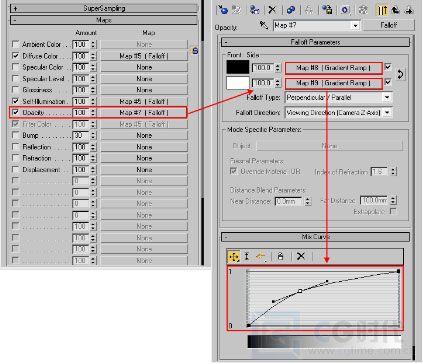Image resolution: width=423 pixels, height=364 pixels.
Task: Click the Specular Color None map button
Action: 144,67
